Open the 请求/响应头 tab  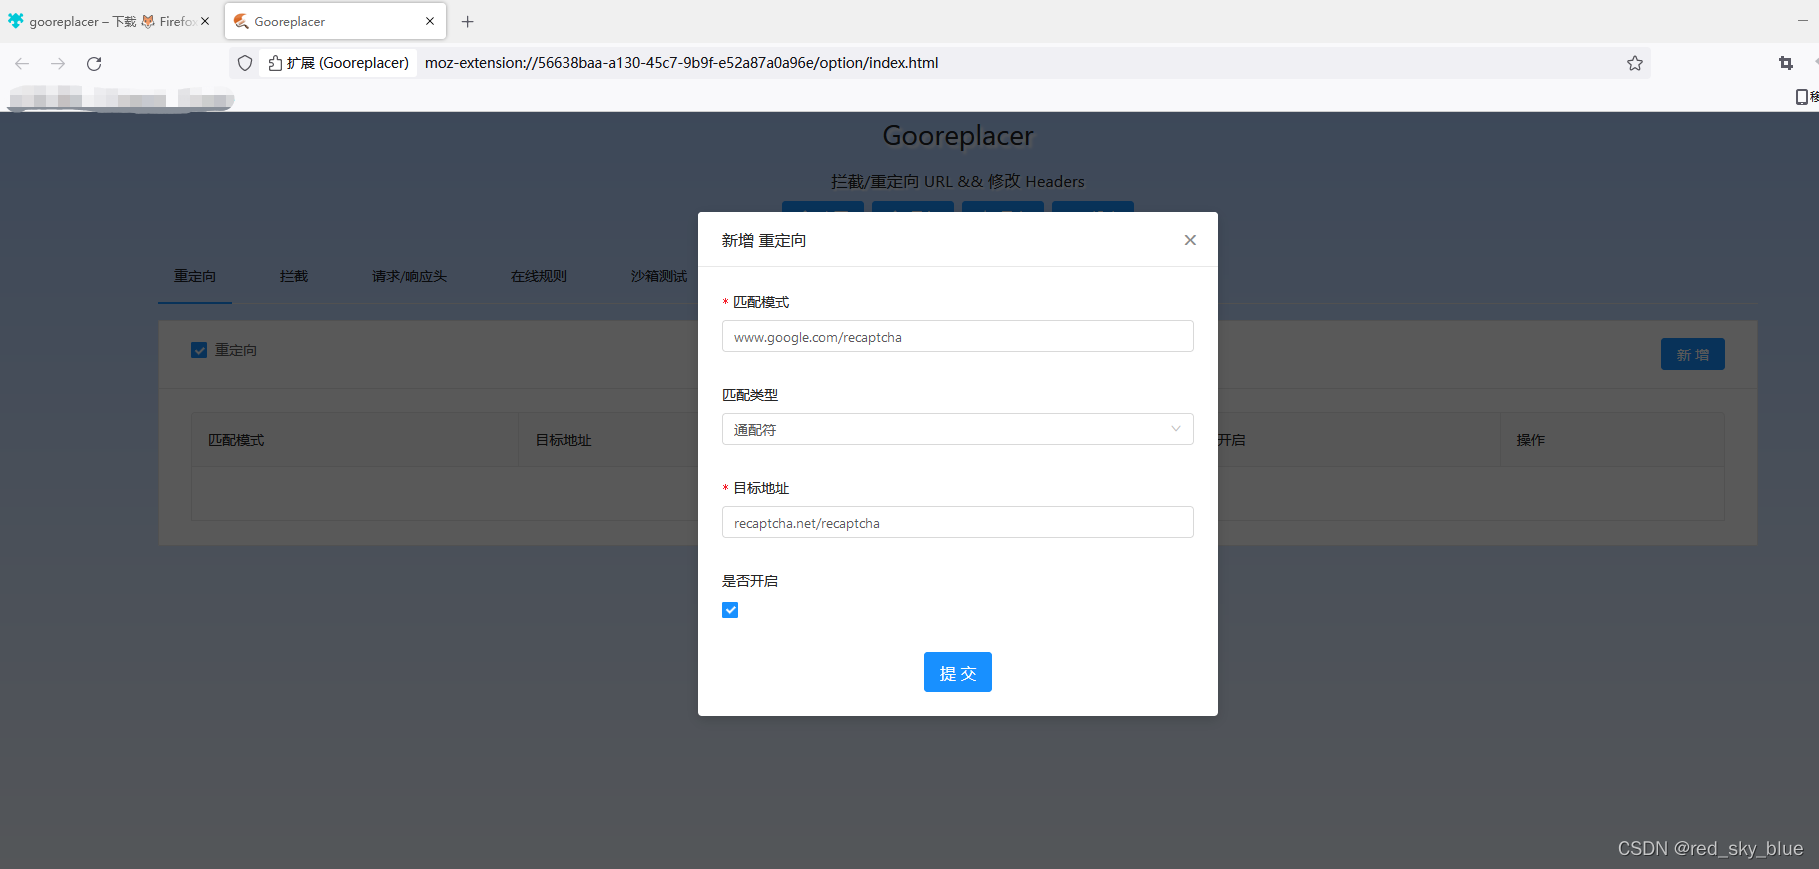tap(409, 276)
